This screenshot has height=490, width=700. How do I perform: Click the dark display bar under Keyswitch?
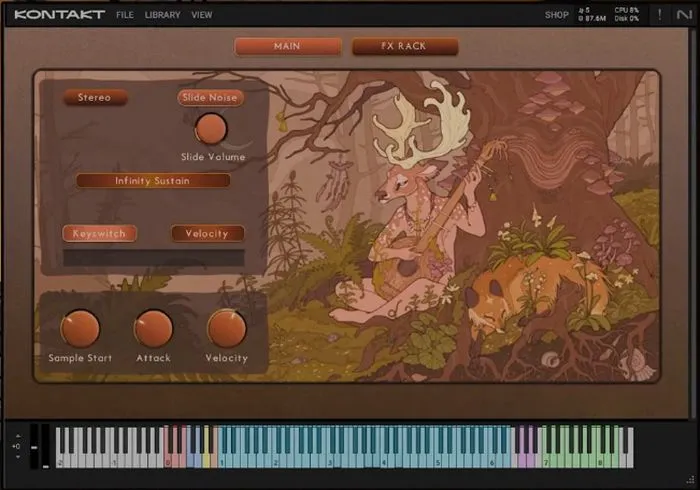[x=154, y=258]
